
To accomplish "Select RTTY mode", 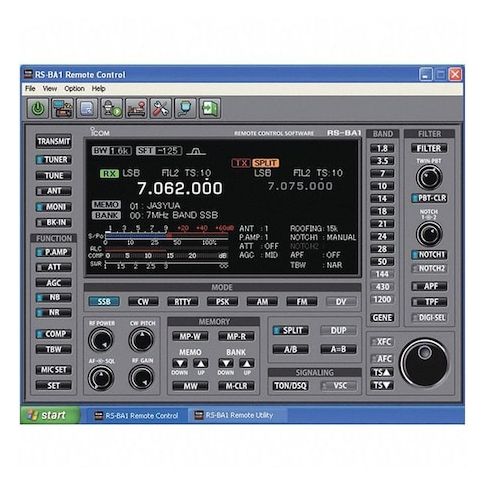I will [x=183, y=302].
